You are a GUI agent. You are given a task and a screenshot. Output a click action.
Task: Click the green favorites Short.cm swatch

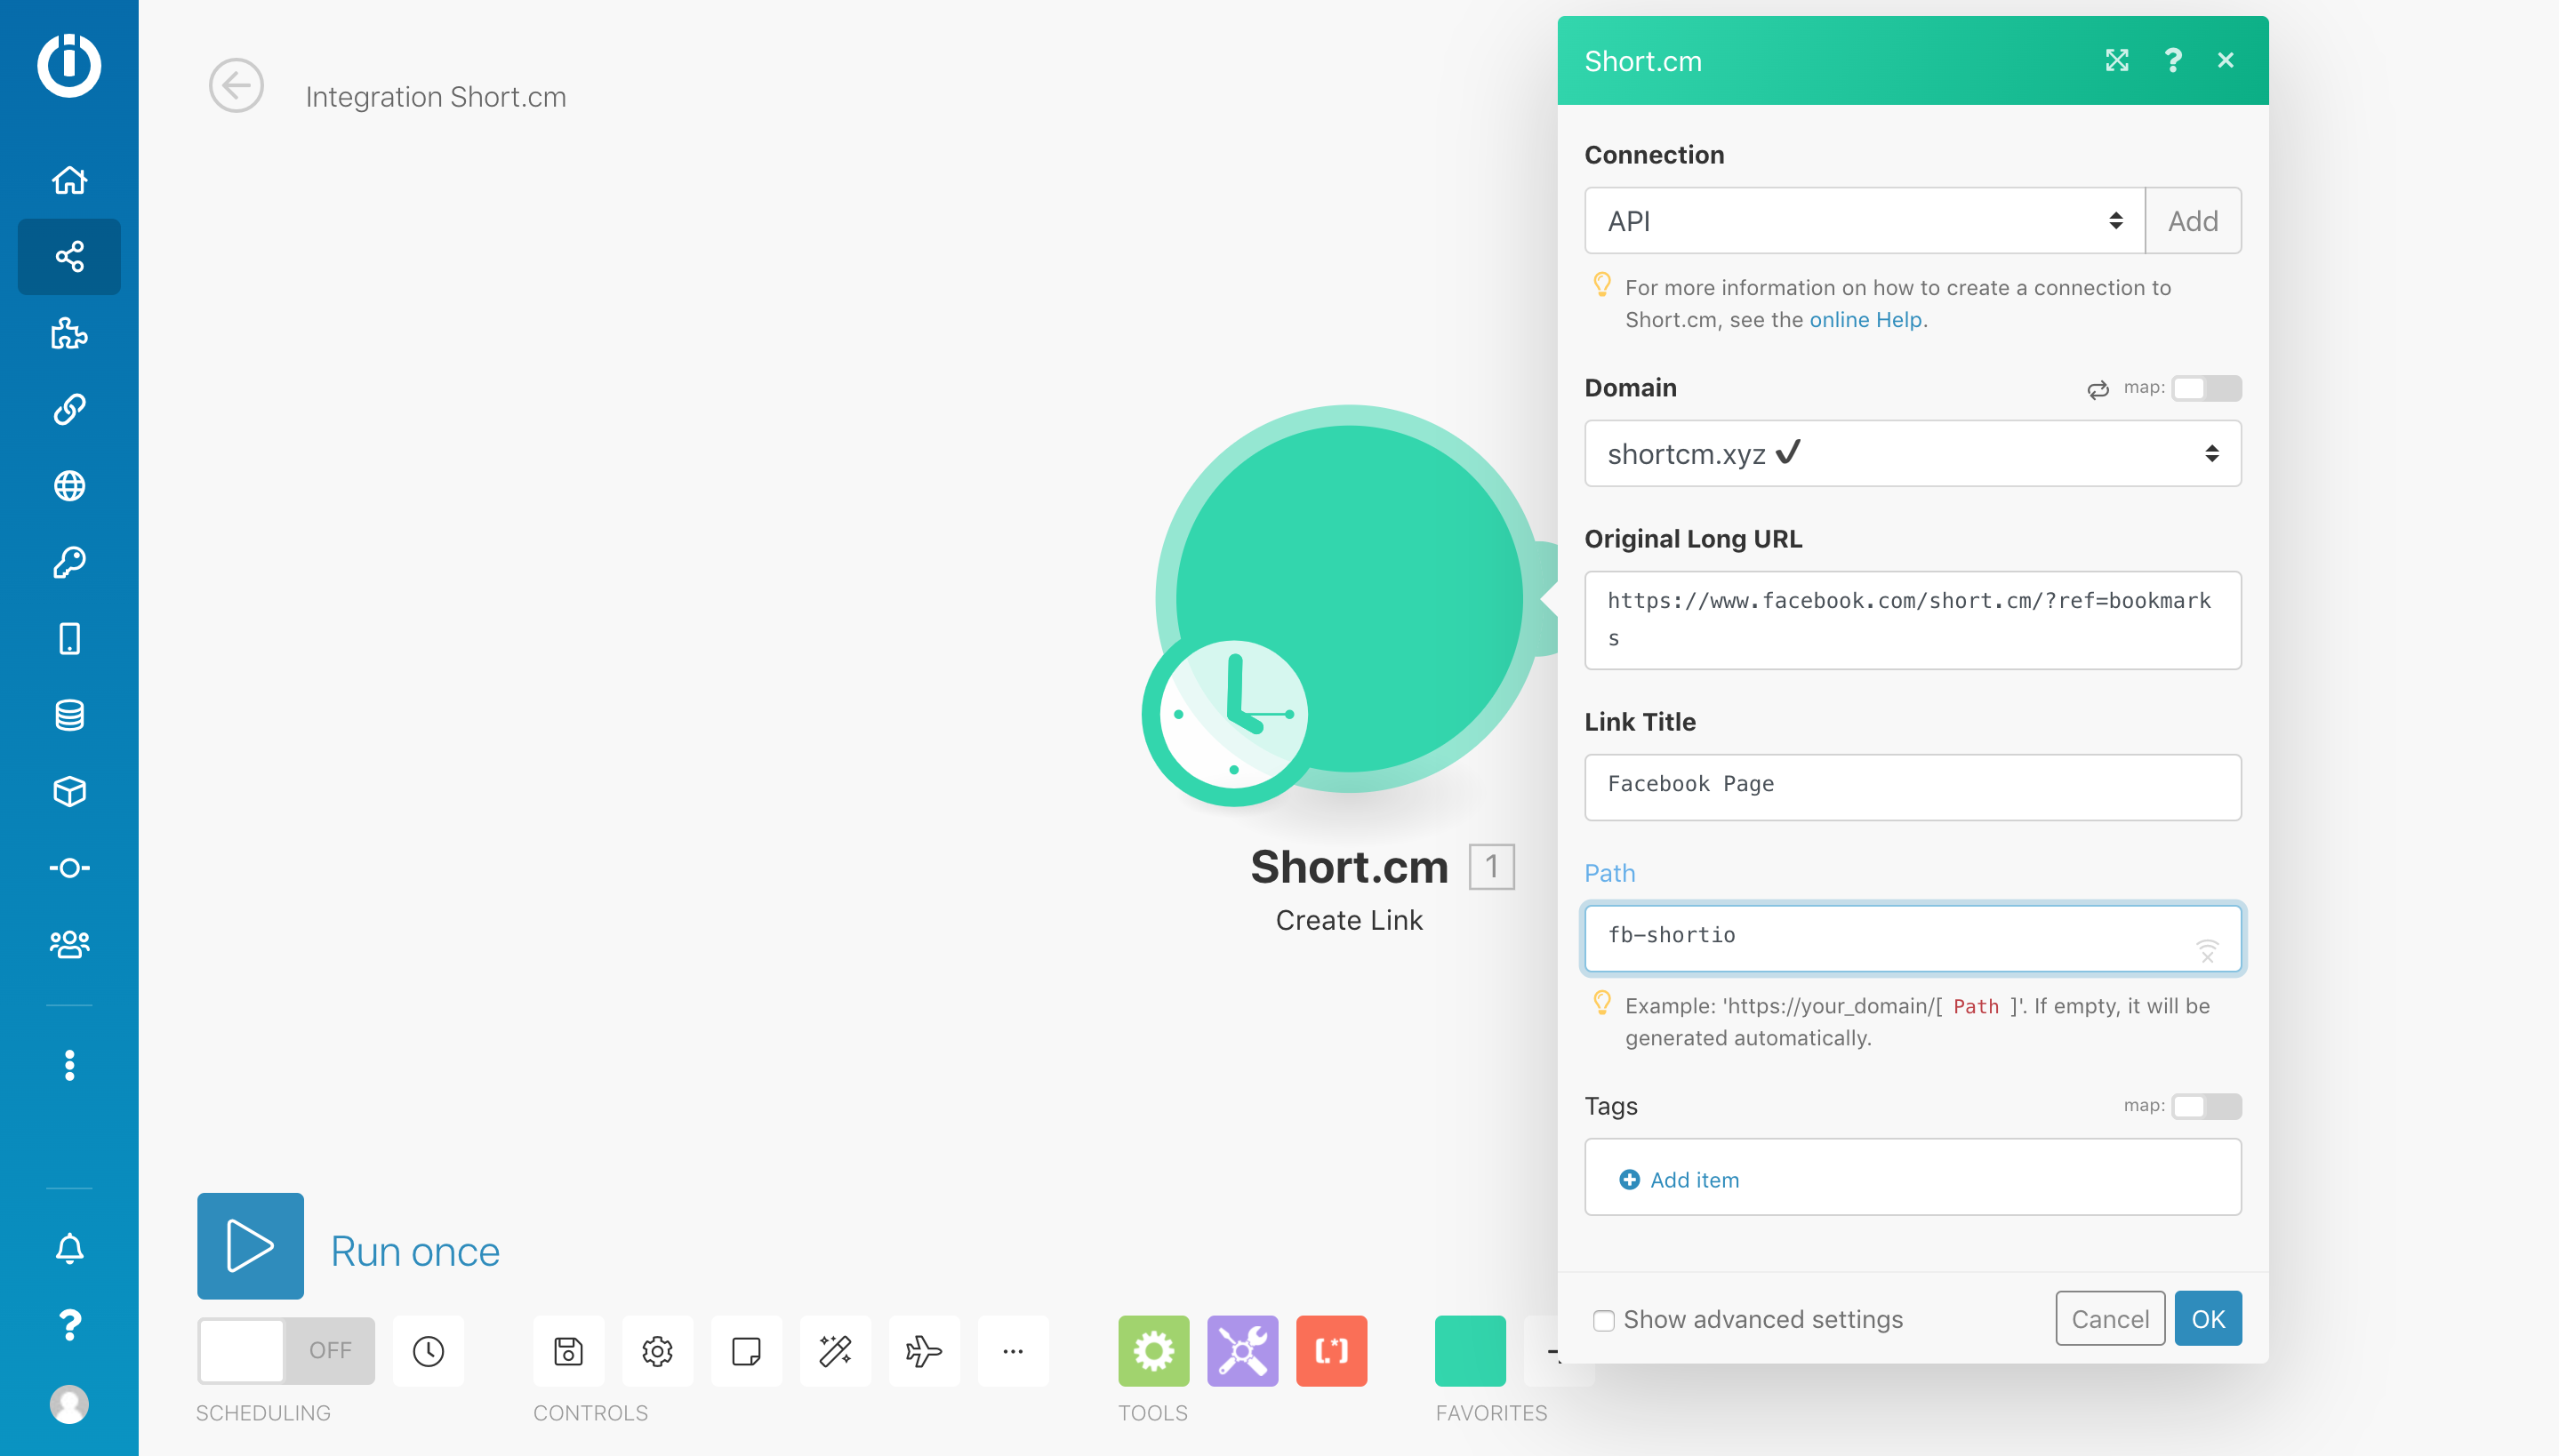(x=1469, y=1351)
